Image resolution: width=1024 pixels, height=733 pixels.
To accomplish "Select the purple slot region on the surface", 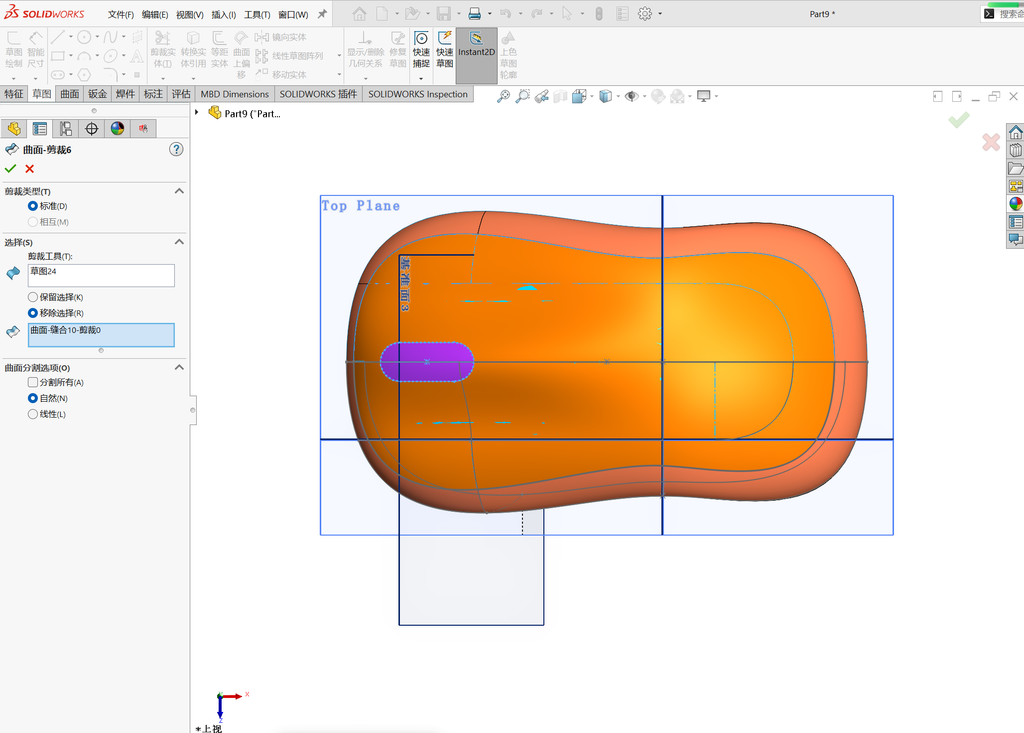I will point(426,361).
